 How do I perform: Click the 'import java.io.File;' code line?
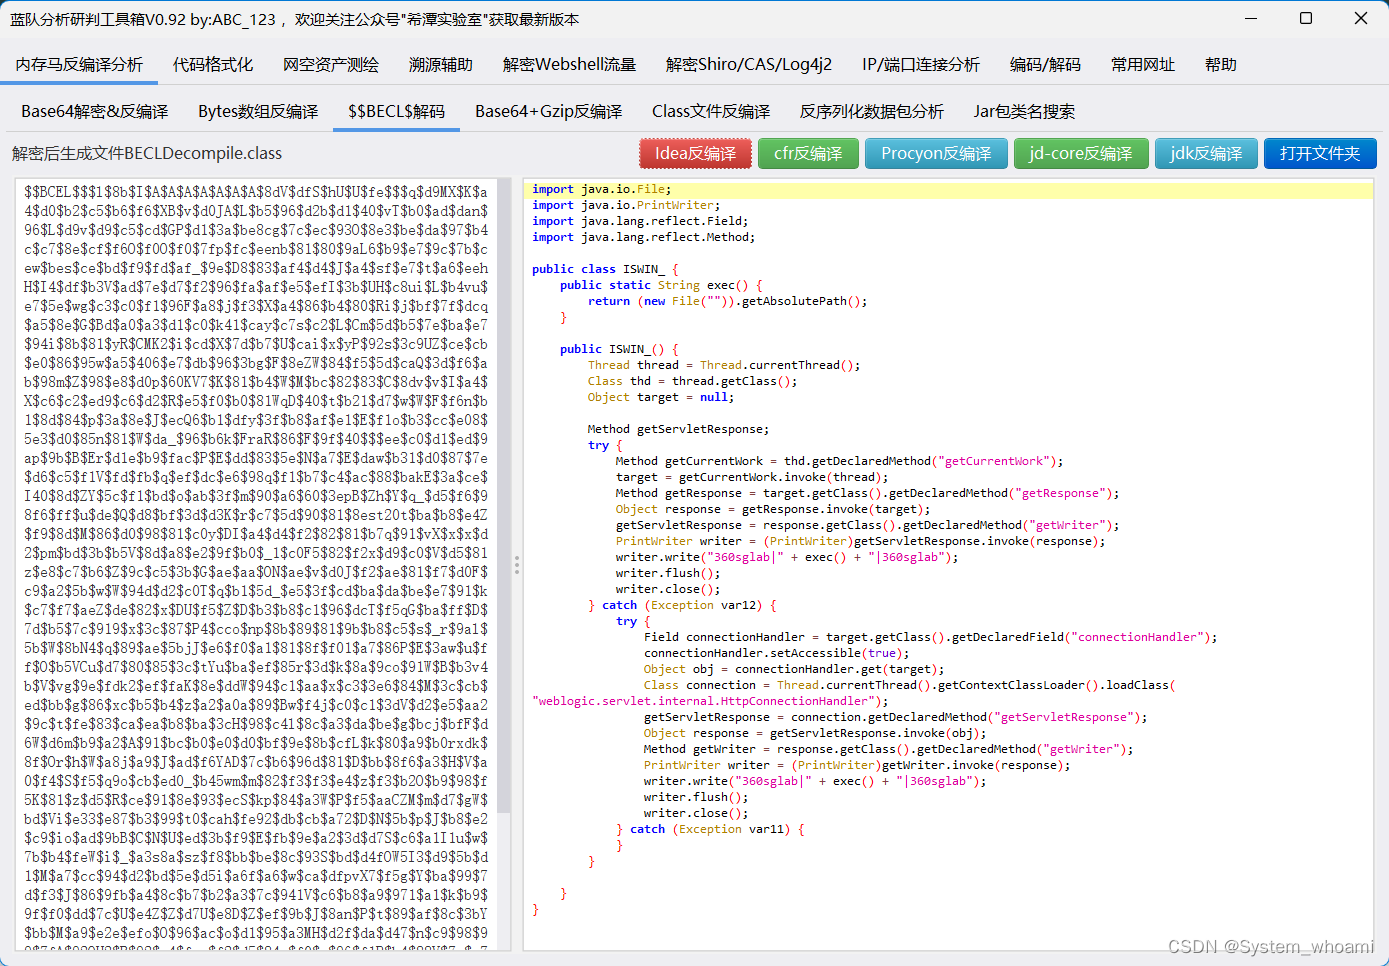click(x=601, y=189)
